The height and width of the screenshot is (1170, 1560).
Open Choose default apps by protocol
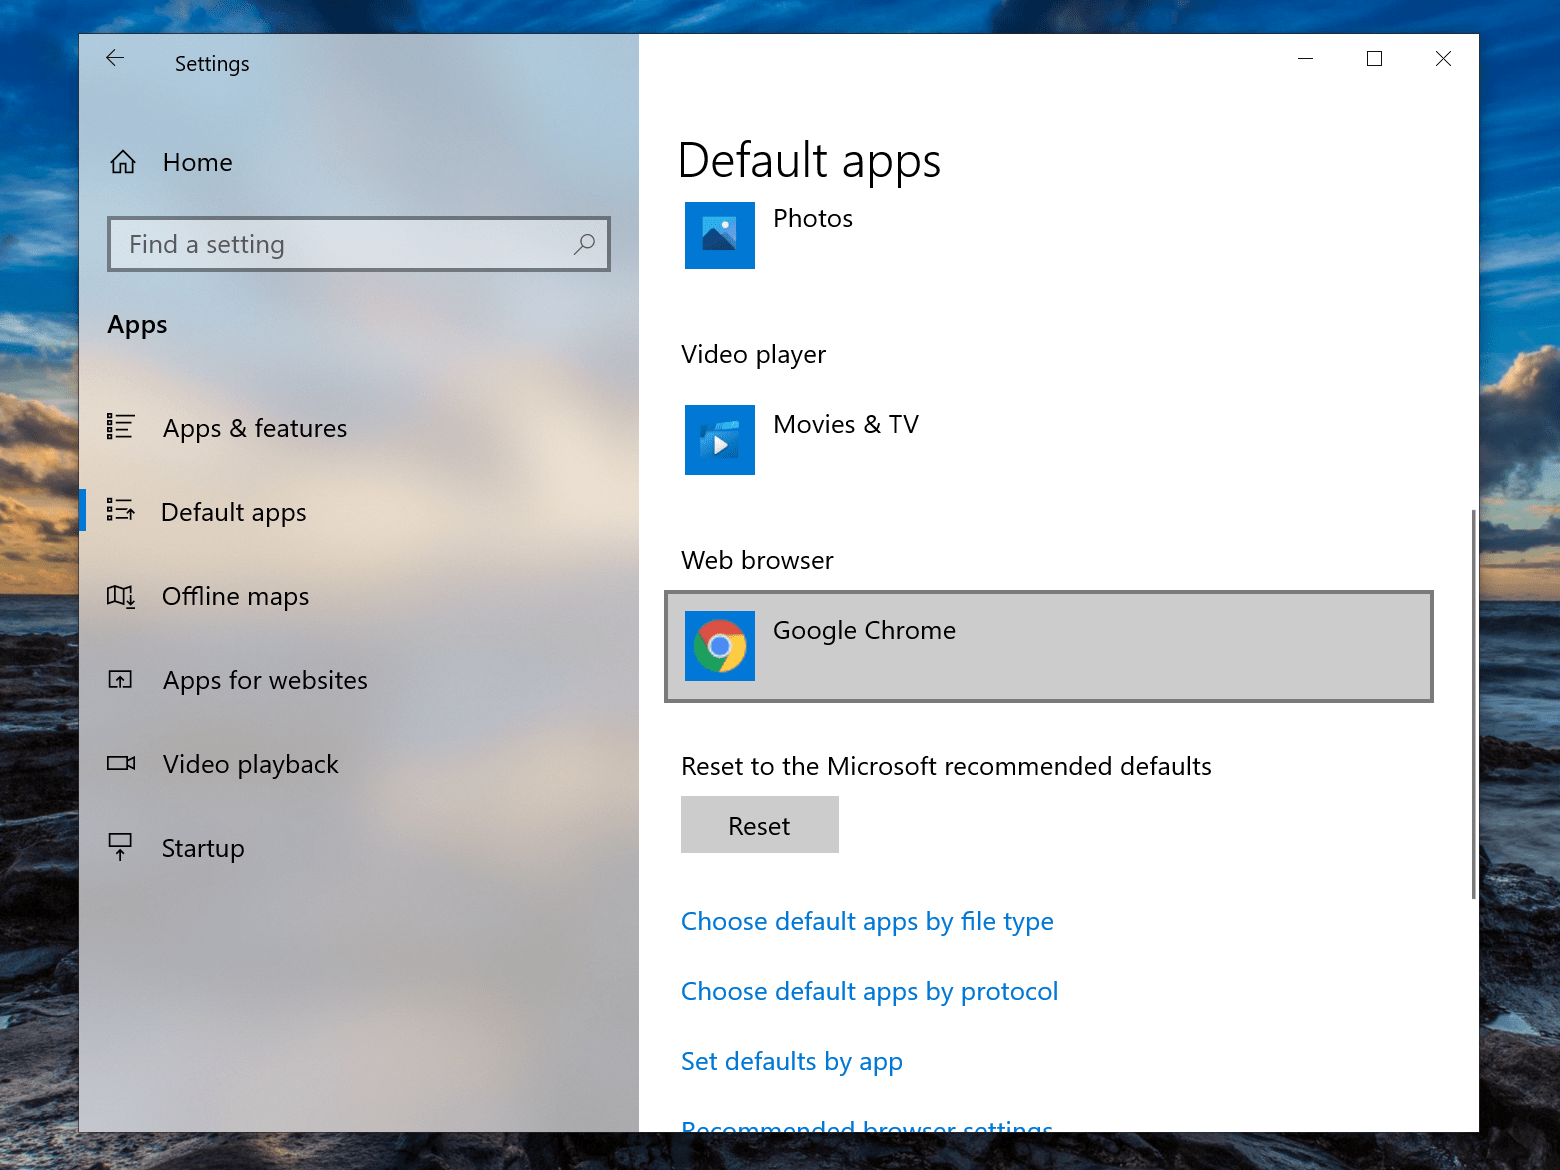click(869, 991)
